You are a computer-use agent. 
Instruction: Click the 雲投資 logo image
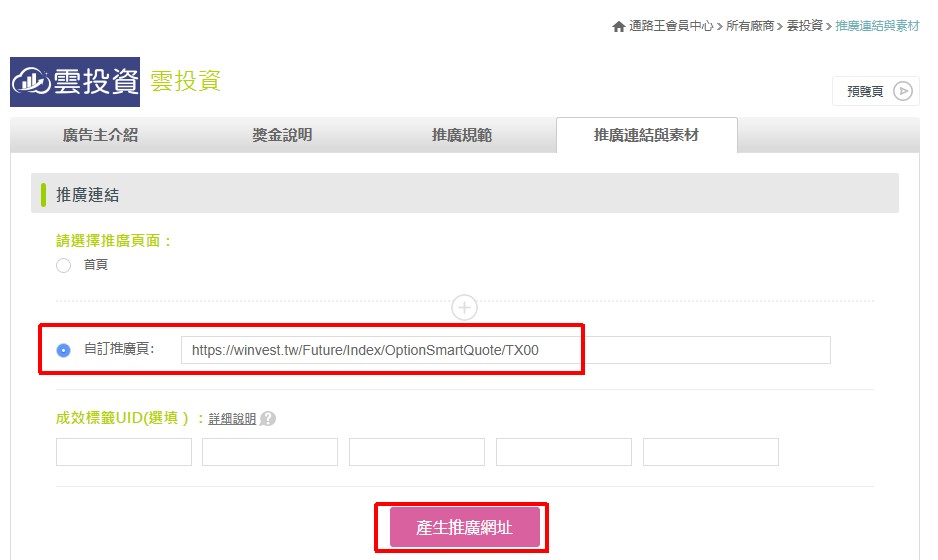[75, 82]
